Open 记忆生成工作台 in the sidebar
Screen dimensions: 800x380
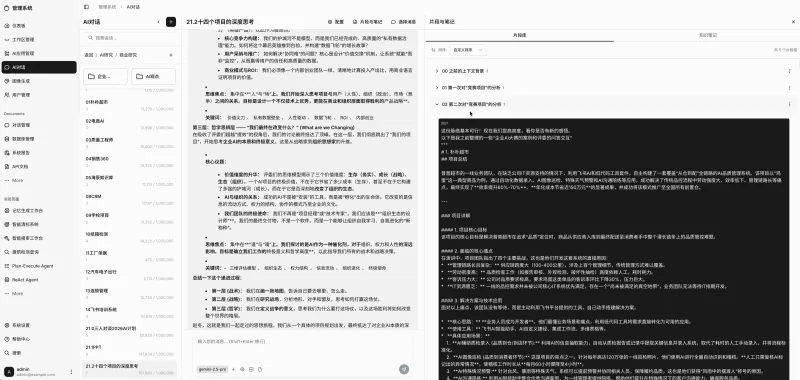click(39, 210)
